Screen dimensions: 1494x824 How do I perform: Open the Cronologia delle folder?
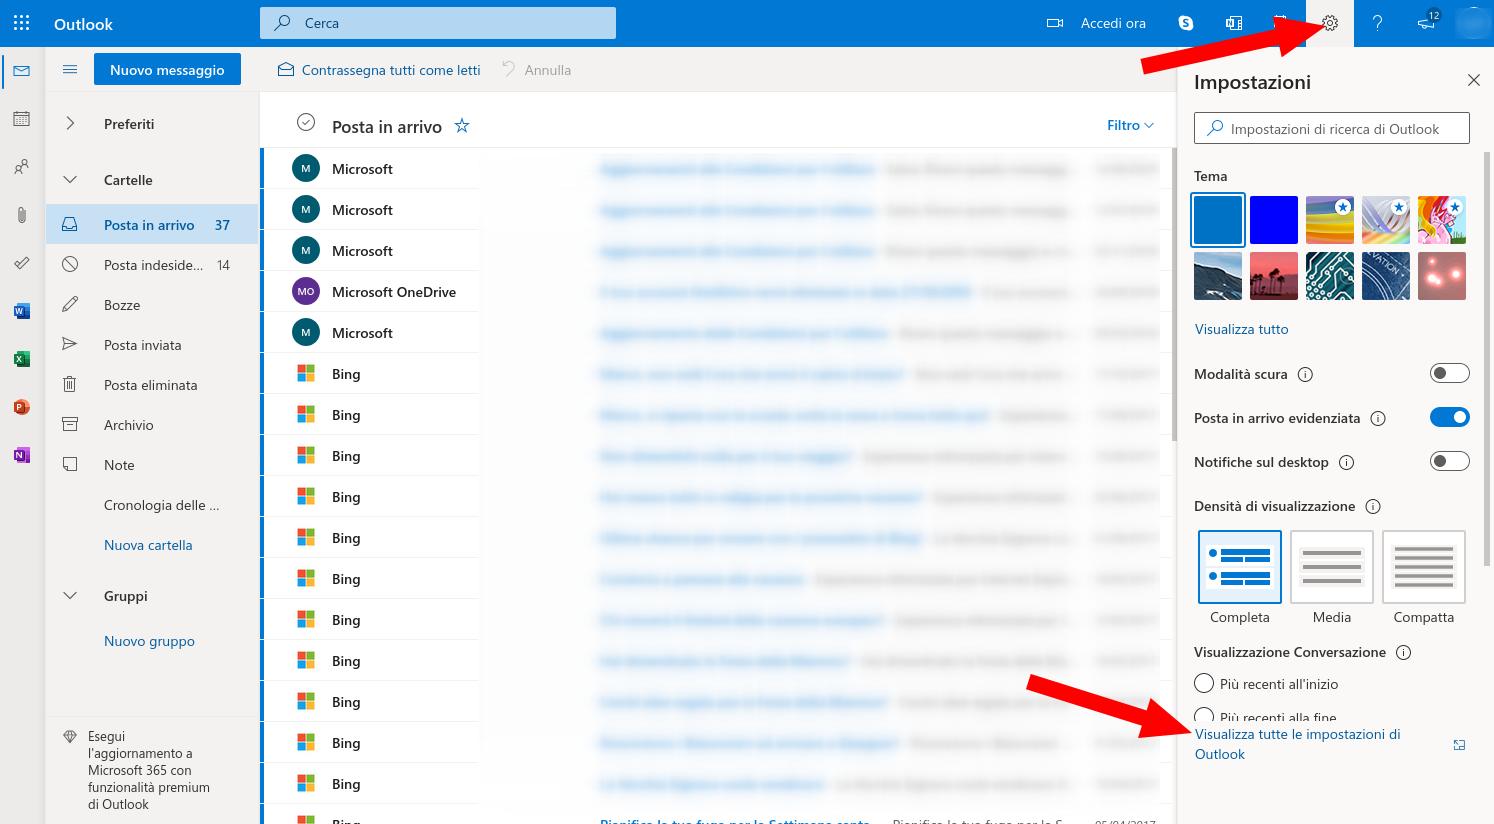pyautogui.click(x=152, y=505)
